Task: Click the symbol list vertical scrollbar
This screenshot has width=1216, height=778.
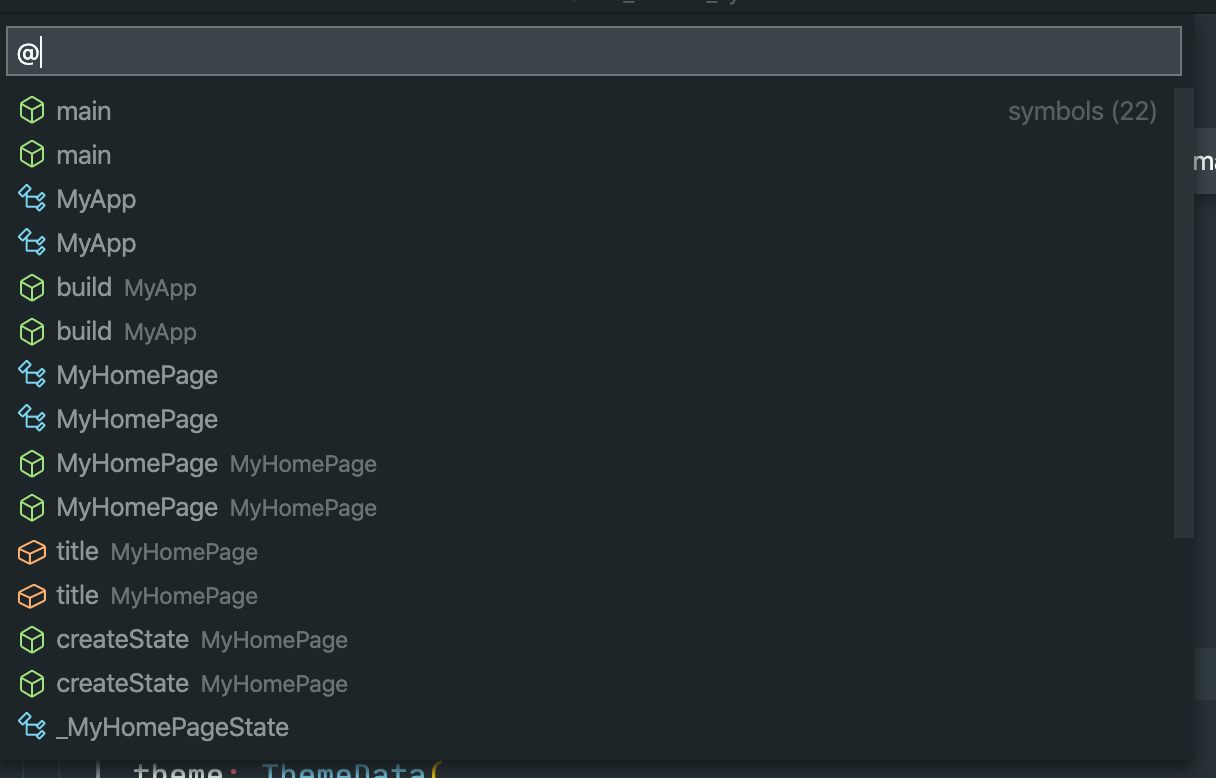Action: [1184, 312]
